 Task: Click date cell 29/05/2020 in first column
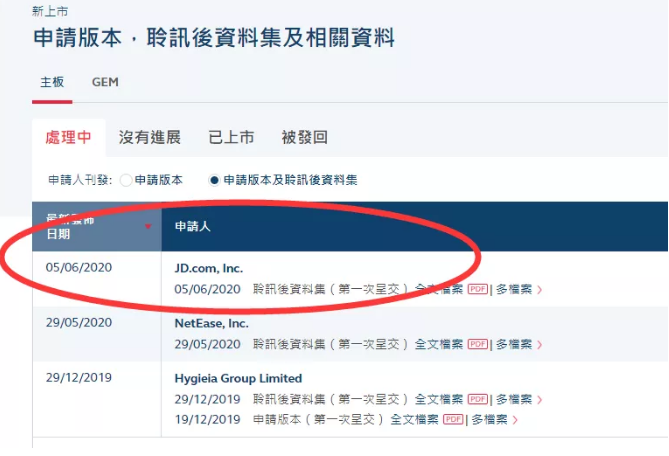pos(79,322)
